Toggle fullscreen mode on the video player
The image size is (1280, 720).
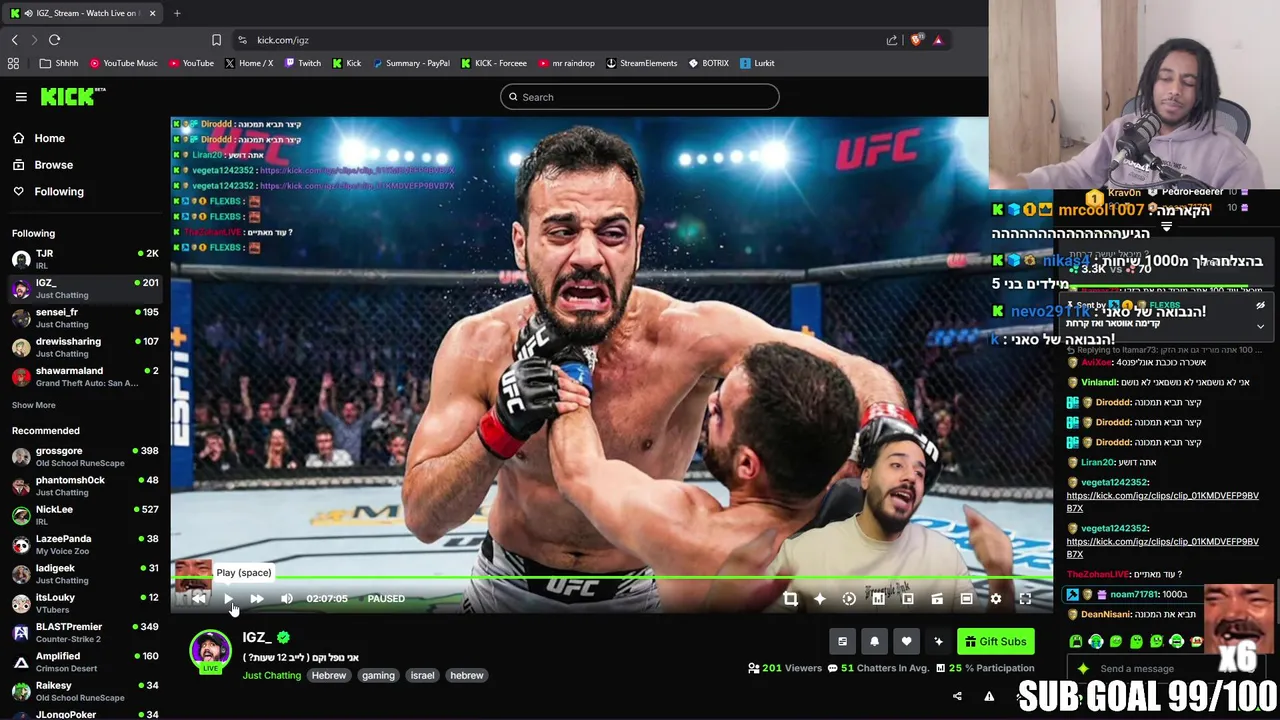pyautogui.click(x=1025, y=598)
